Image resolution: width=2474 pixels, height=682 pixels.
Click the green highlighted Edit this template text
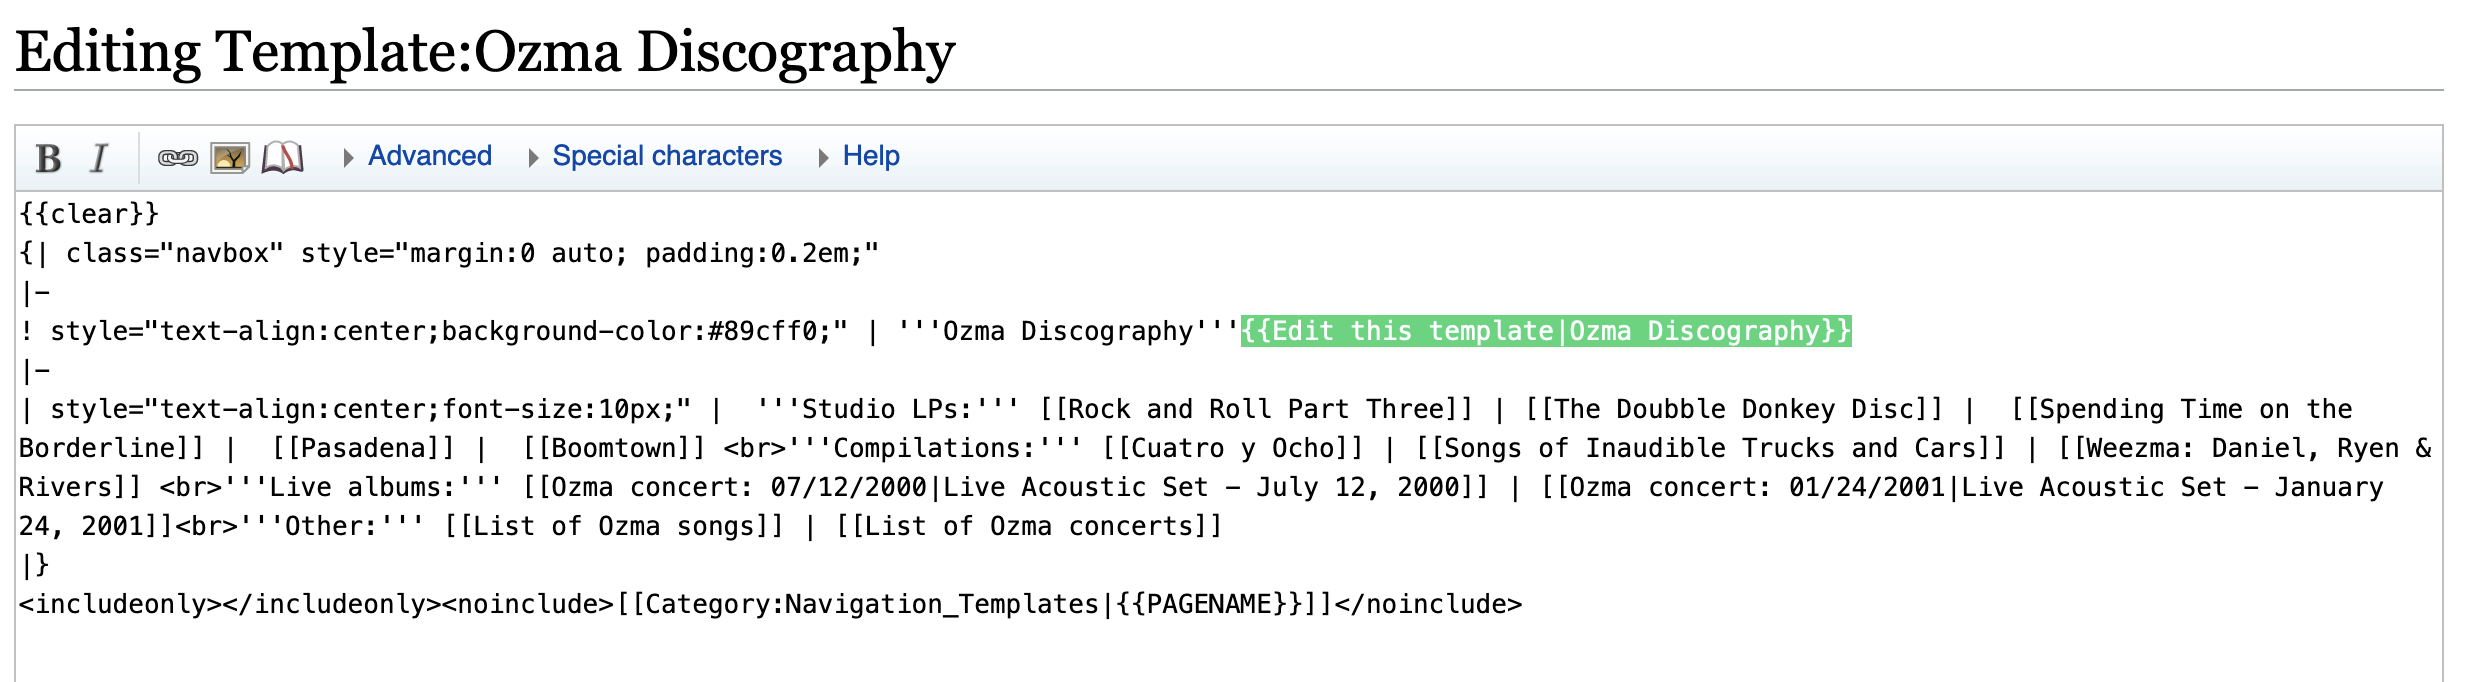[x=1546, y=331]
